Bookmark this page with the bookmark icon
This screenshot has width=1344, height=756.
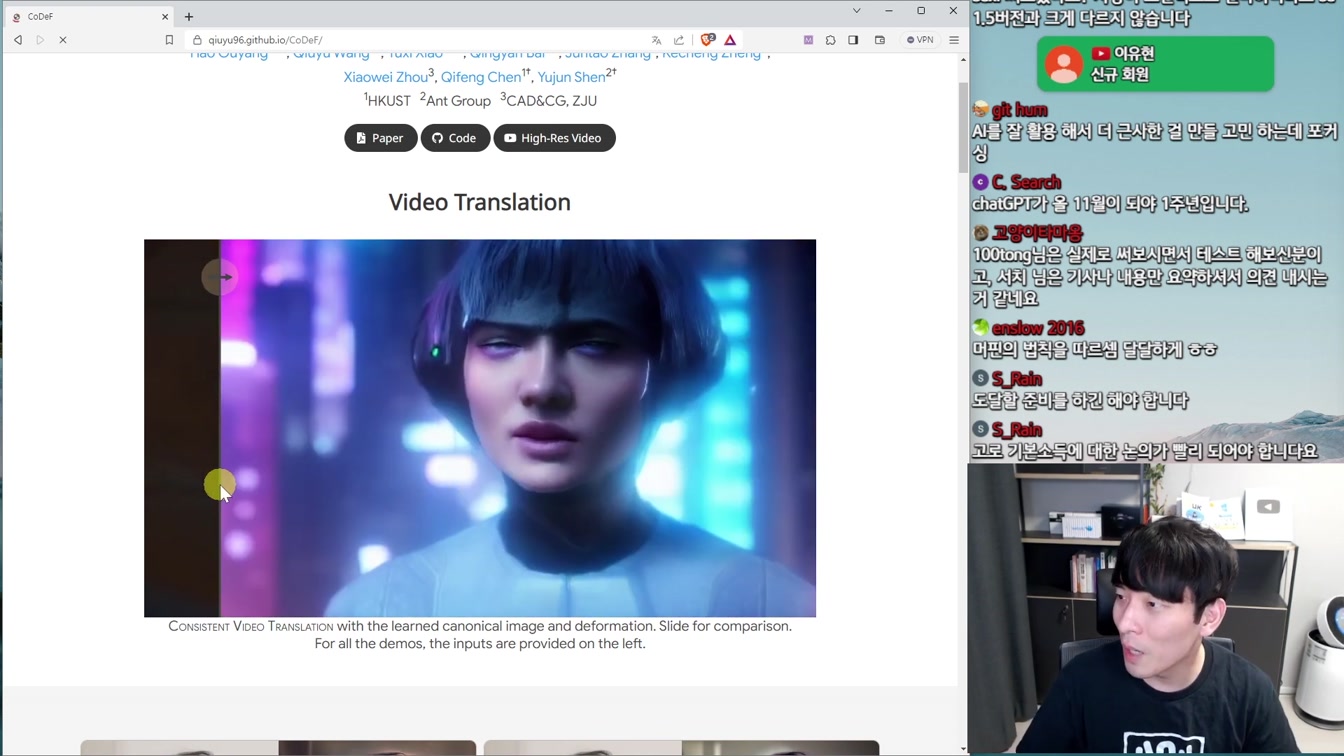click(x=169, y=40)
